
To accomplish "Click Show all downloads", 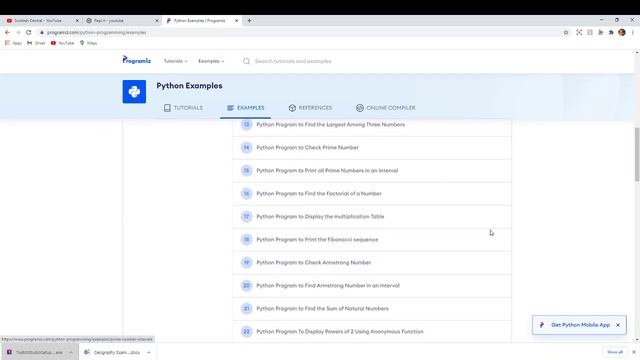I will click(x=615, y=352).
